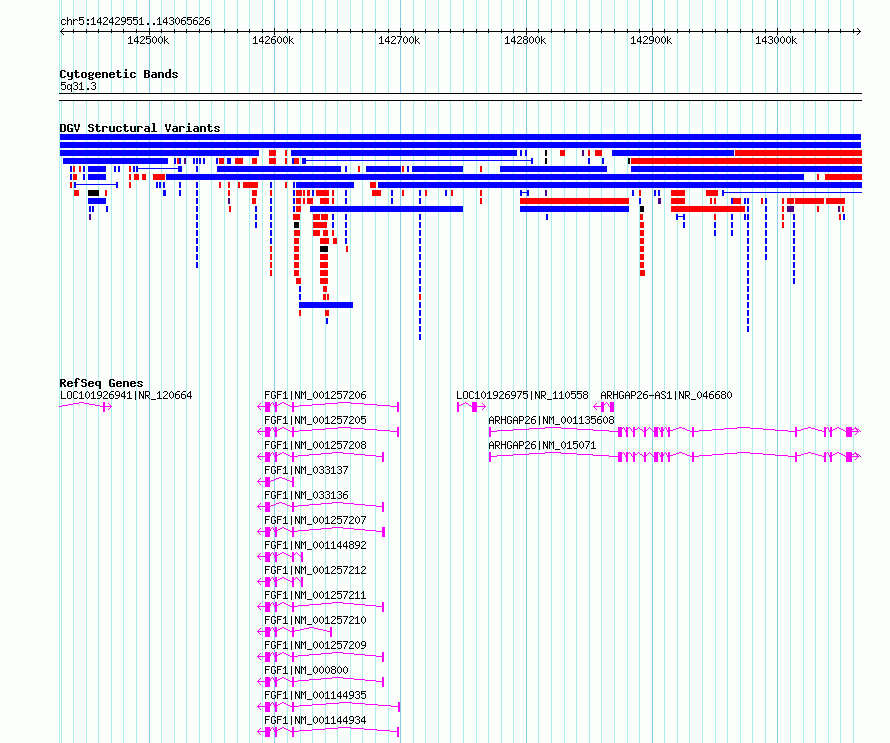890x743 pixels.
Task: Click the exon-intron model under ARHGAP26|NM_015071
Action: 675,456
